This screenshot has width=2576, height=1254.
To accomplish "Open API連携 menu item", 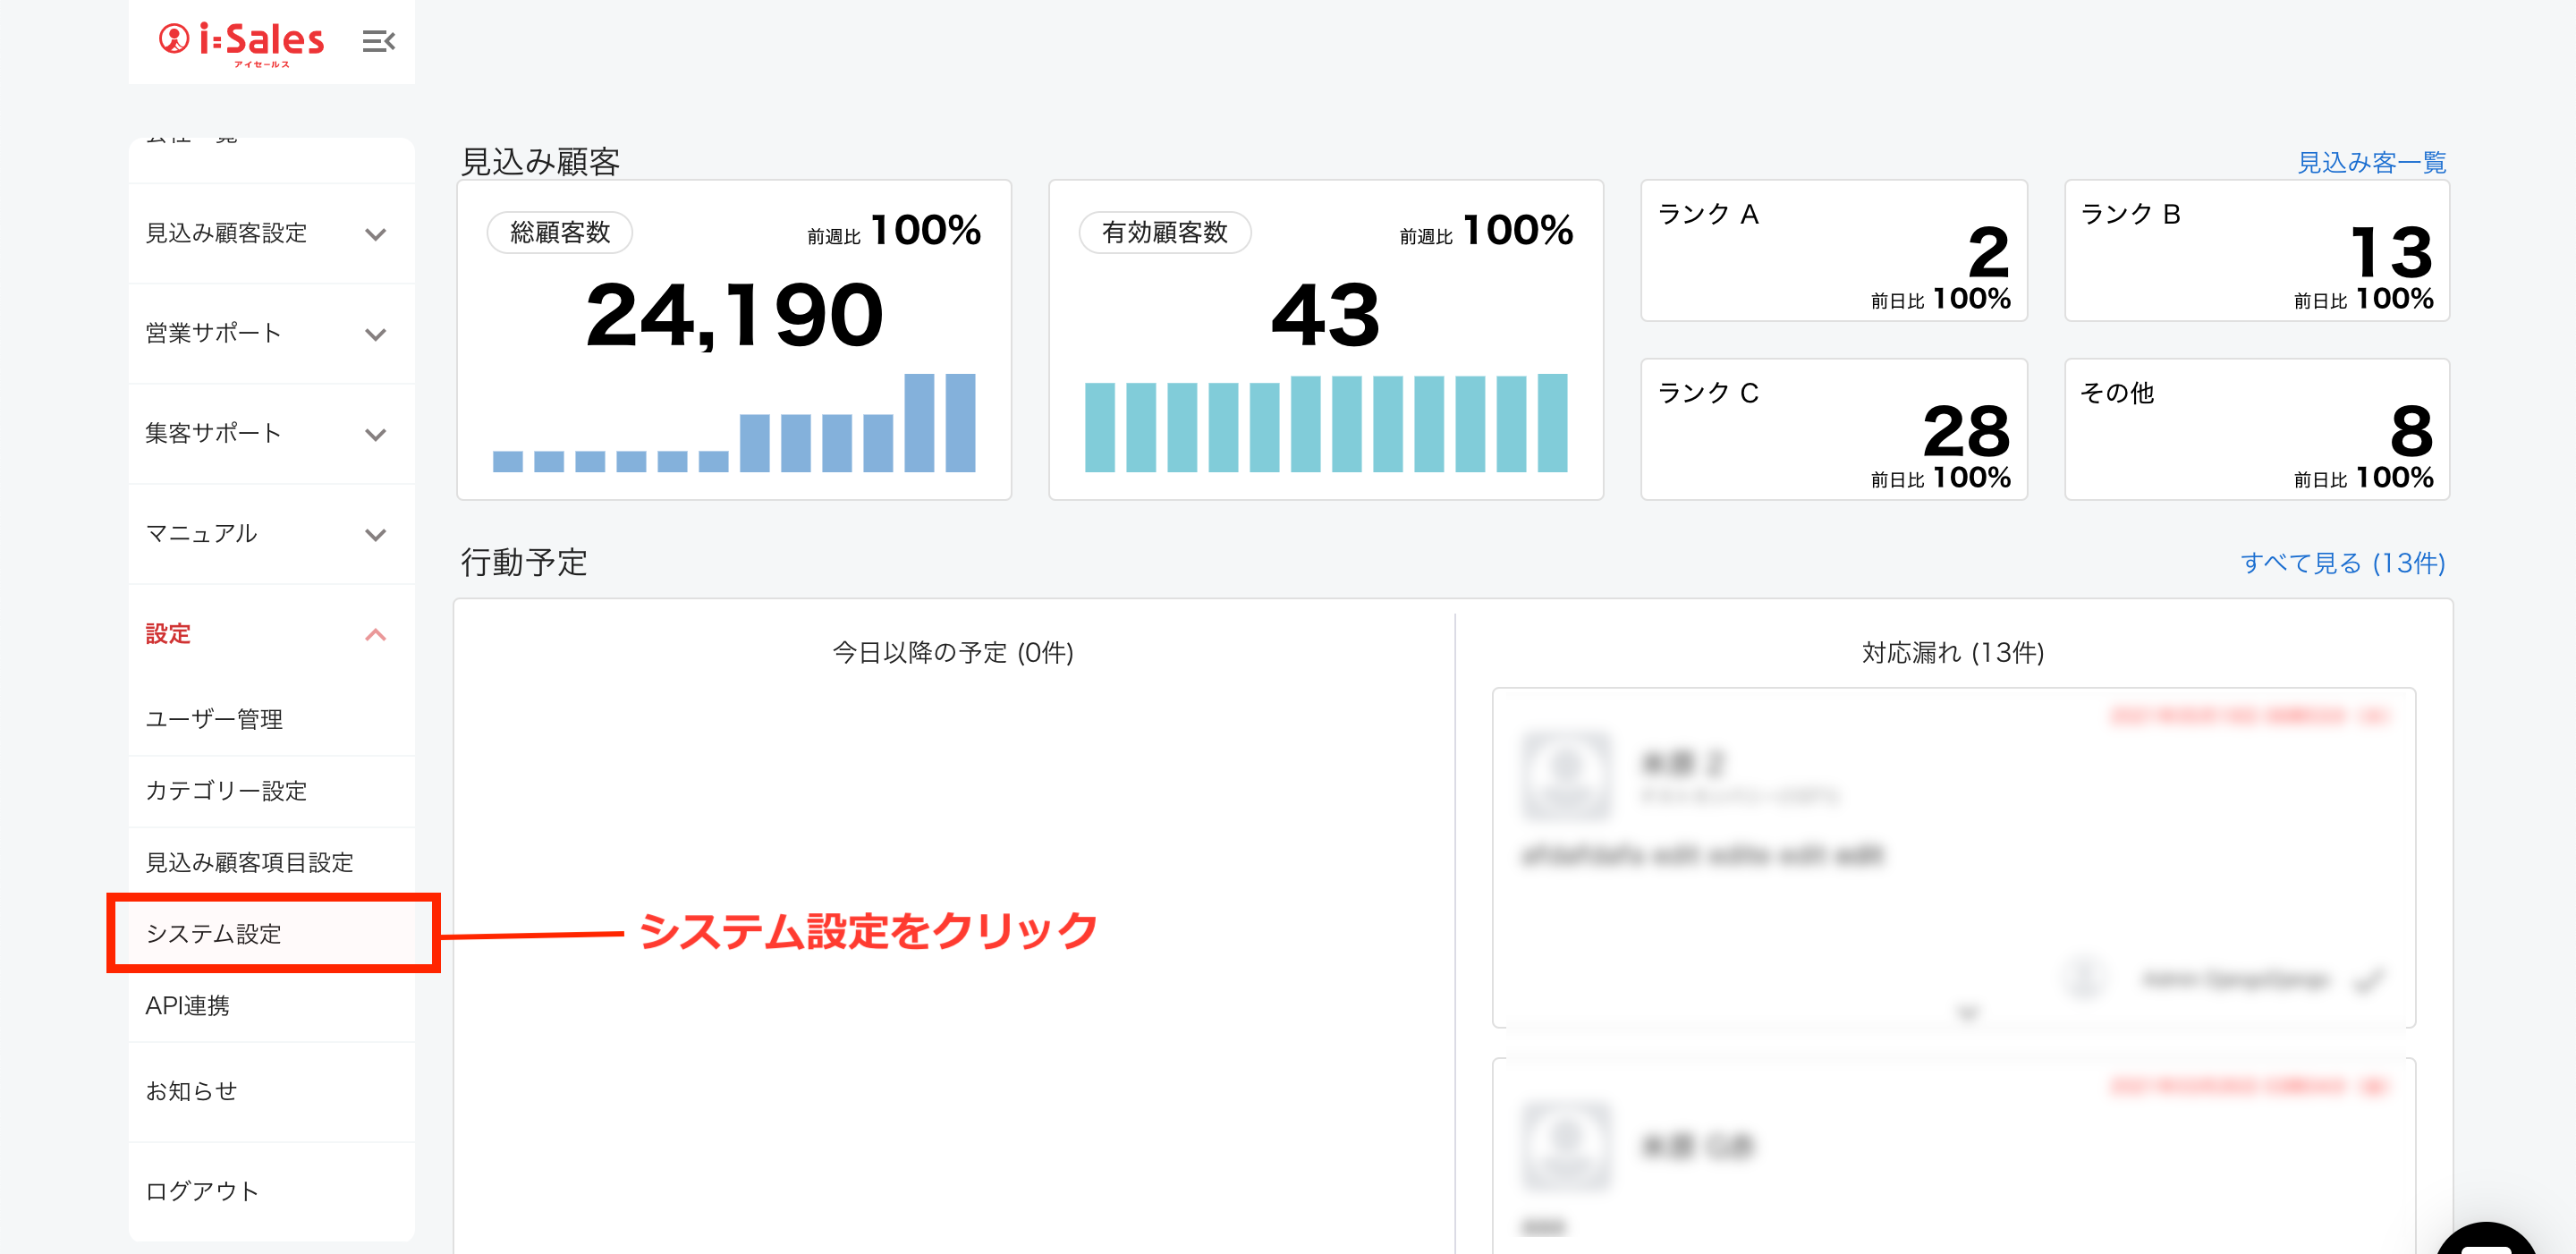I will [x=187, y=1005].
